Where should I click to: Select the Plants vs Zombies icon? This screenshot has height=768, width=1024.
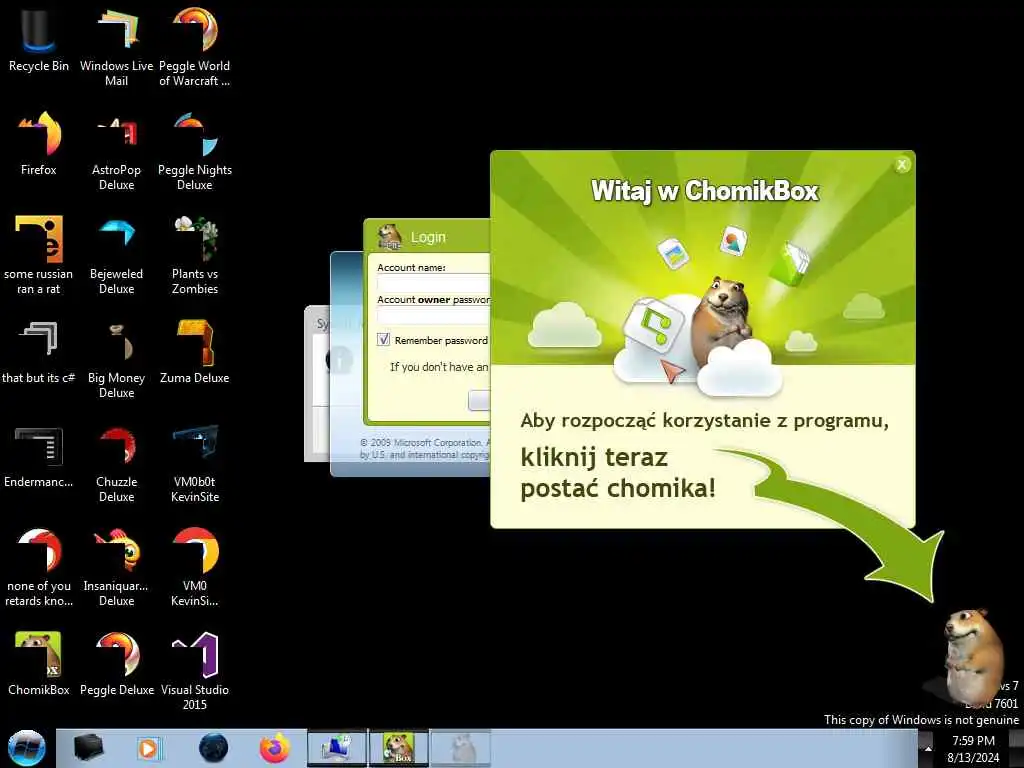(x=195, y=255)
